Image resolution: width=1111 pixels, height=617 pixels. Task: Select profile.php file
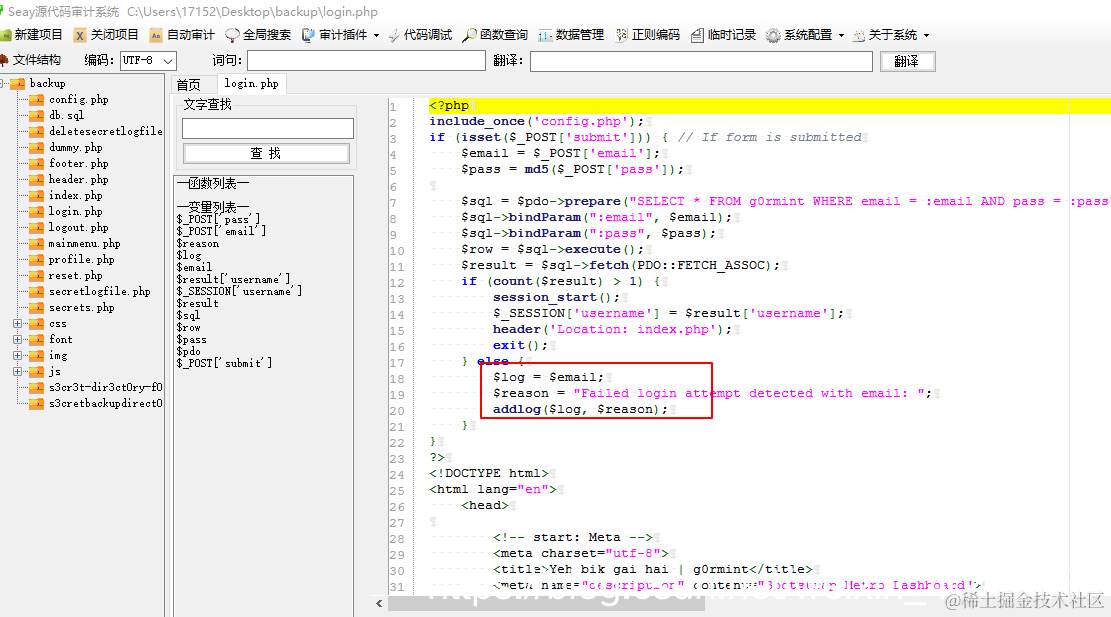[x=81, y=260]
